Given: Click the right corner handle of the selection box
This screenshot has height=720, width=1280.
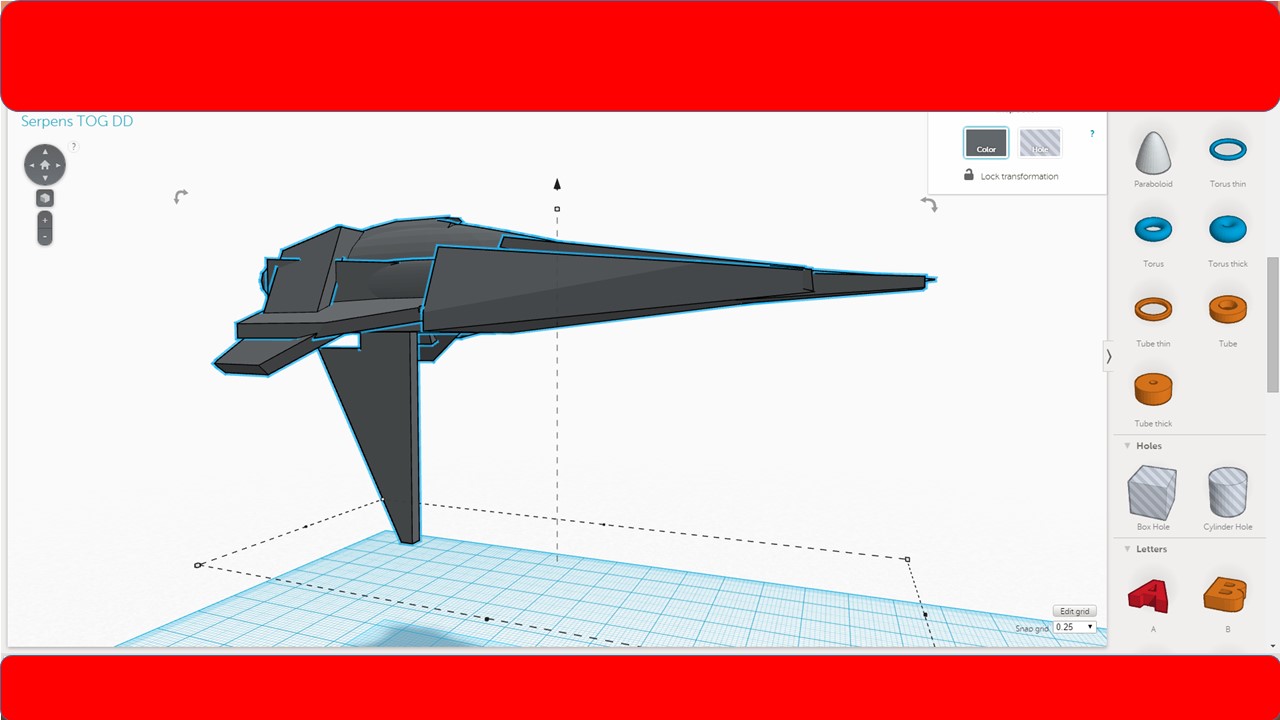Looking at the screenshot, I should (x=907, y=559).
